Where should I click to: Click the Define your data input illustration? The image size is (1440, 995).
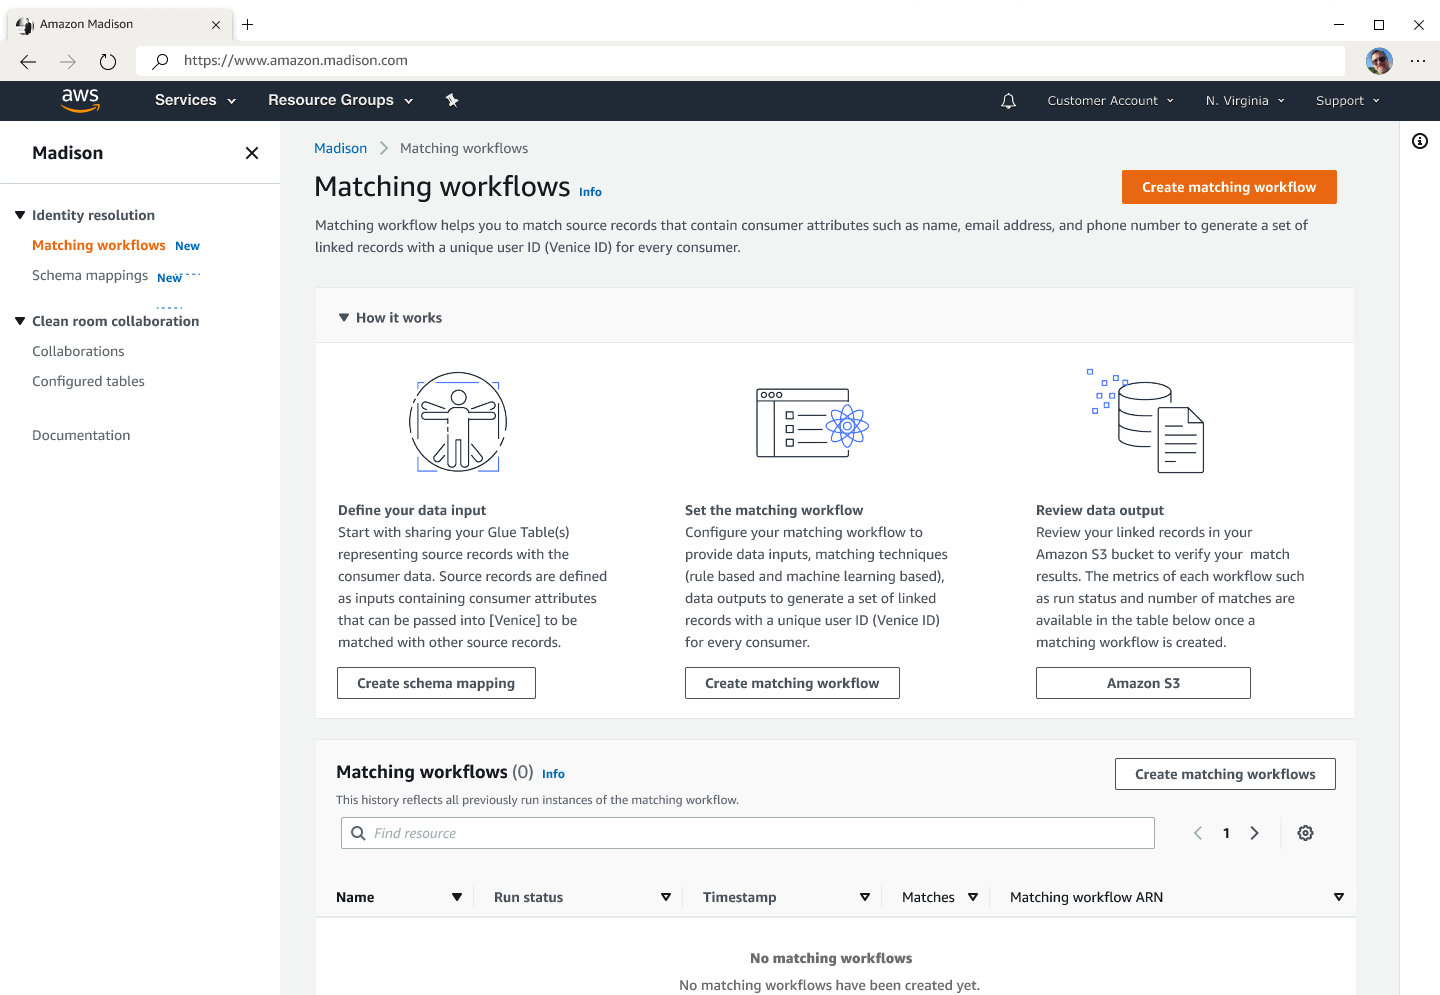pos(458,422)
